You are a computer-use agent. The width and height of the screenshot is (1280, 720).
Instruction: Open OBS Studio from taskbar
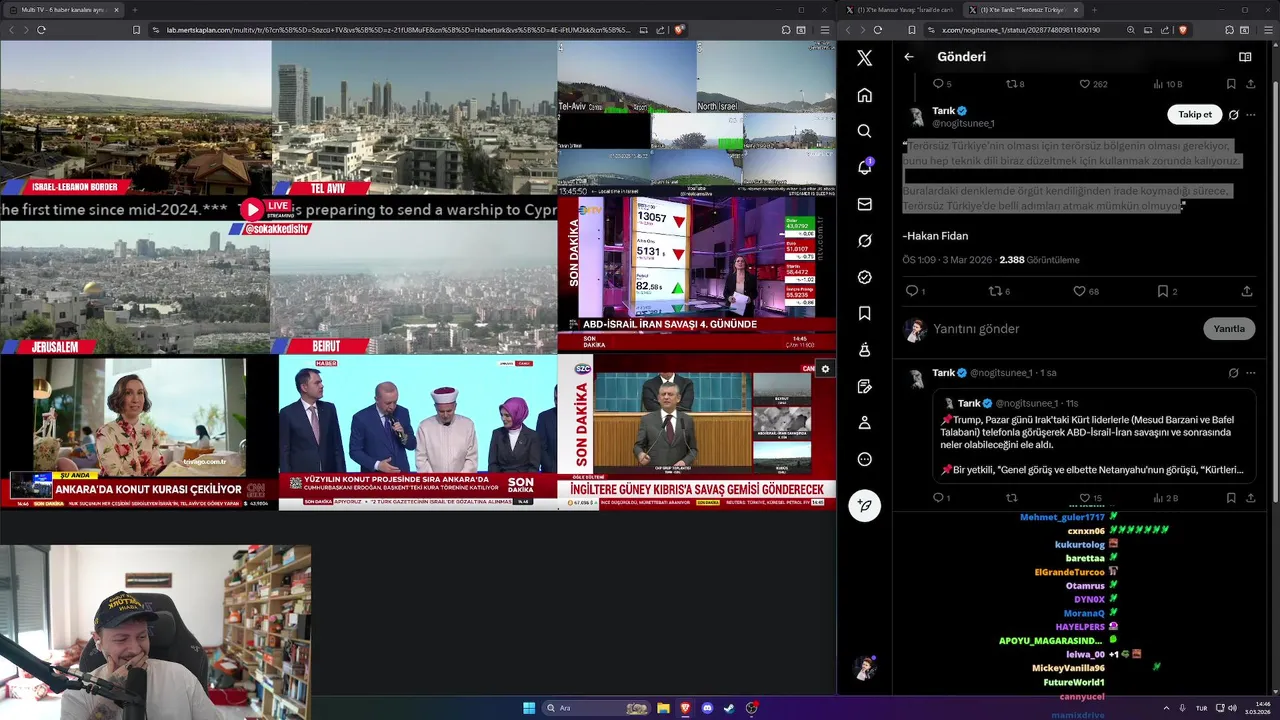coord(751,708)
